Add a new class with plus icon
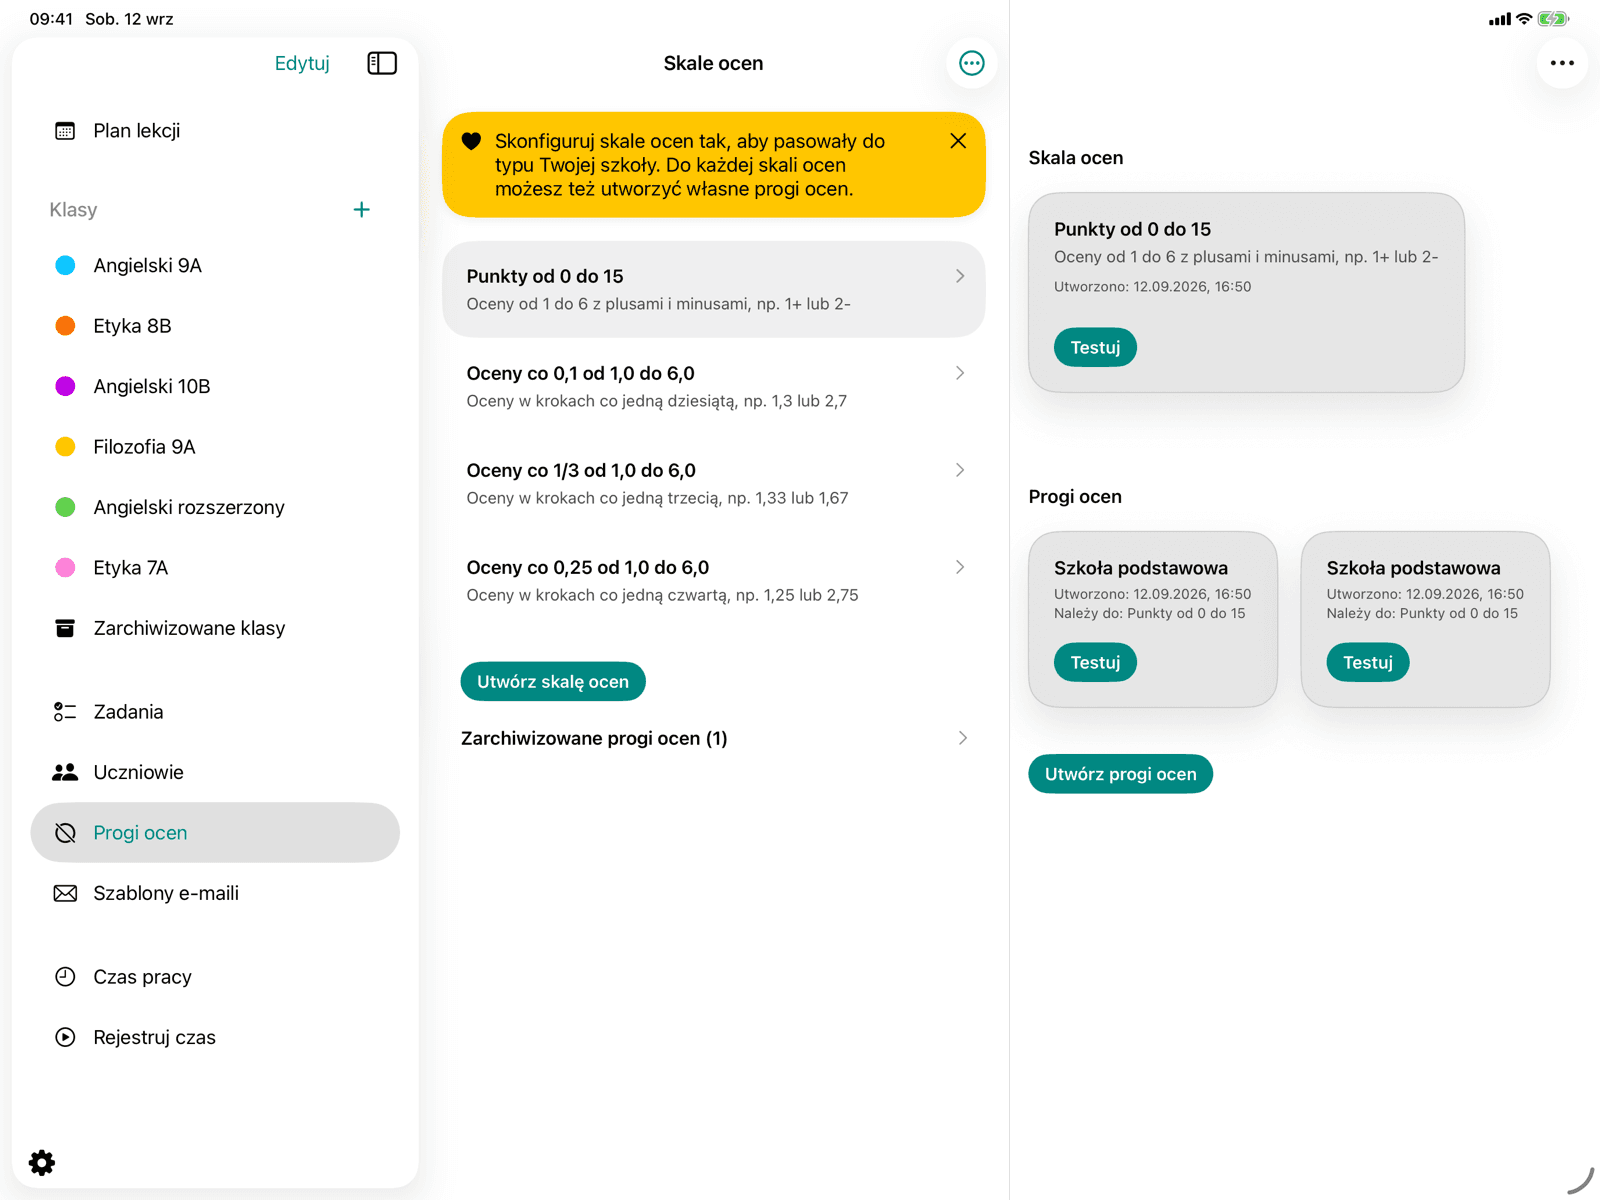 tap(362, 209)
